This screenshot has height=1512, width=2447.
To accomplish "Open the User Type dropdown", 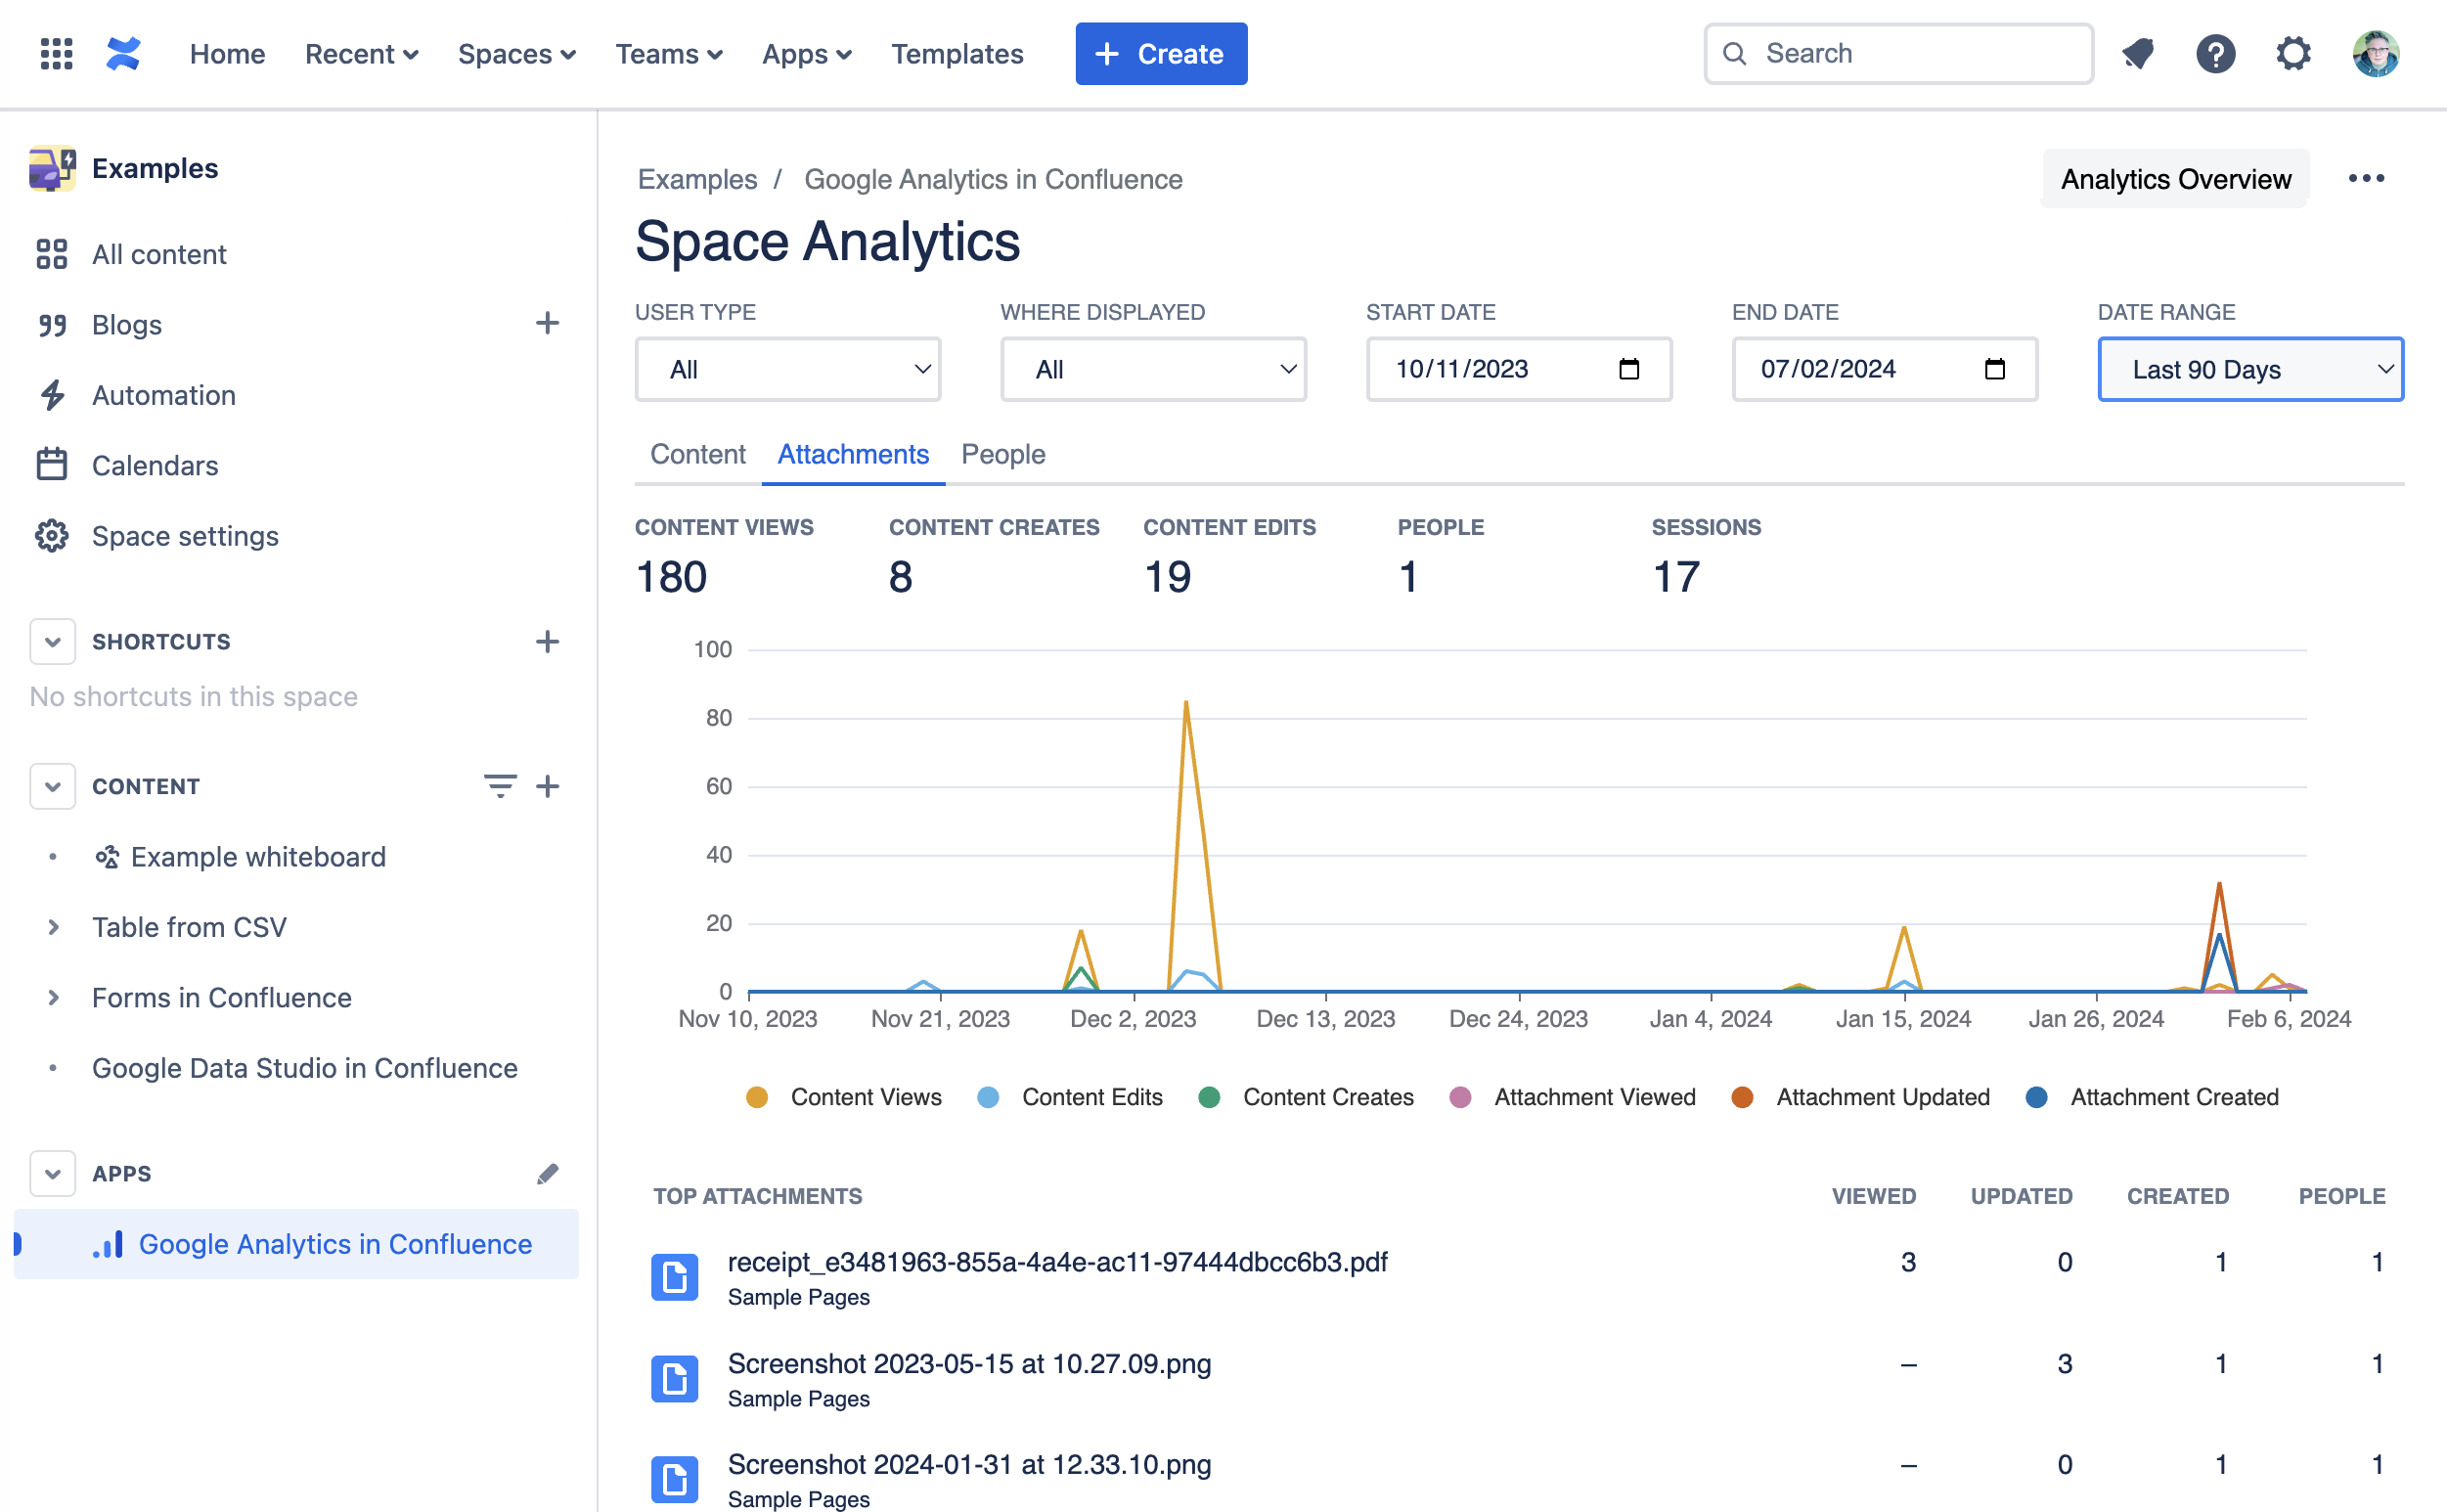I will [x=788, y=370].
